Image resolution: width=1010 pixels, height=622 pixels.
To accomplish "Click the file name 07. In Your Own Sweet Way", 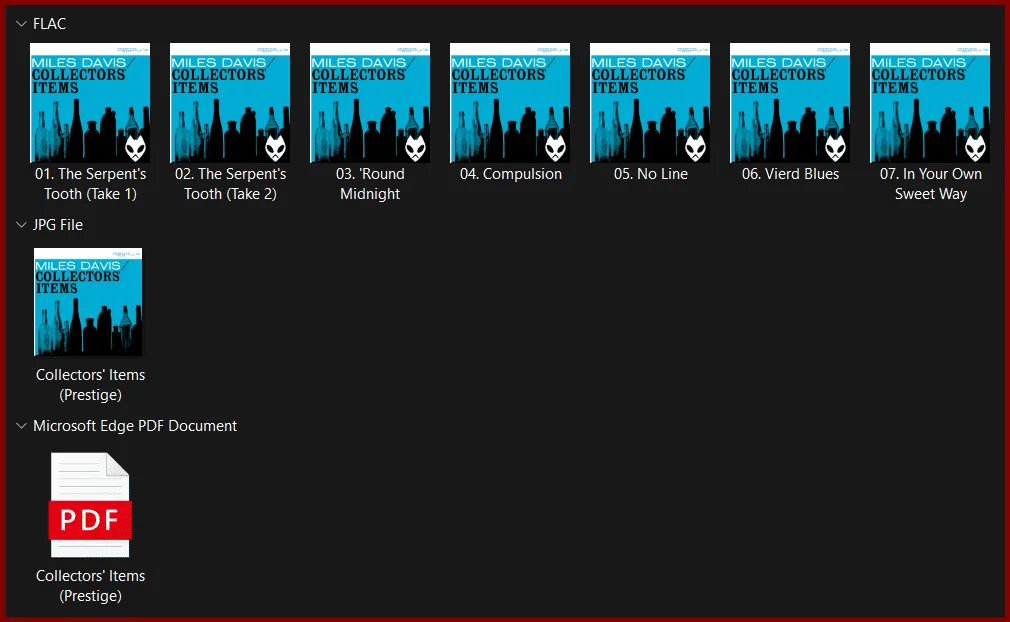I will click(x=931, y=184).
